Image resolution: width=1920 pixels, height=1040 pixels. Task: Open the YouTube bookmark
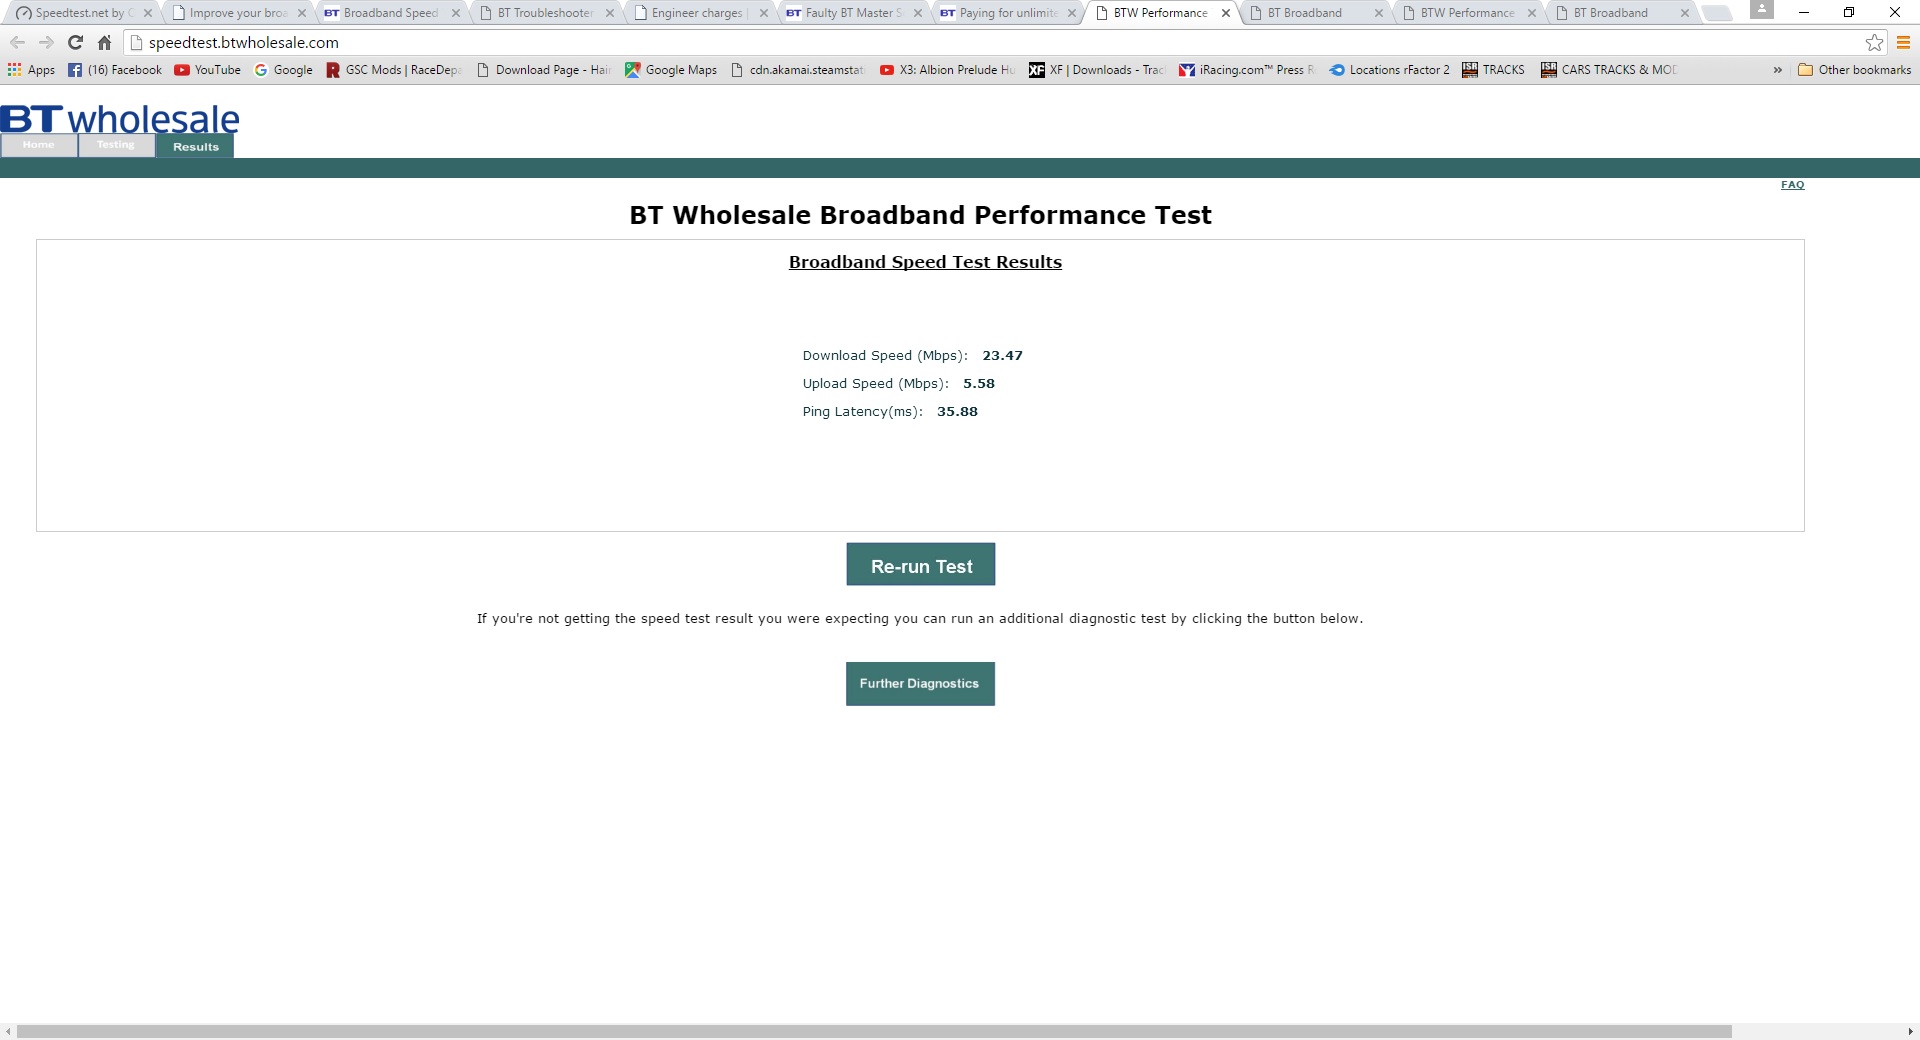(207, 70)
